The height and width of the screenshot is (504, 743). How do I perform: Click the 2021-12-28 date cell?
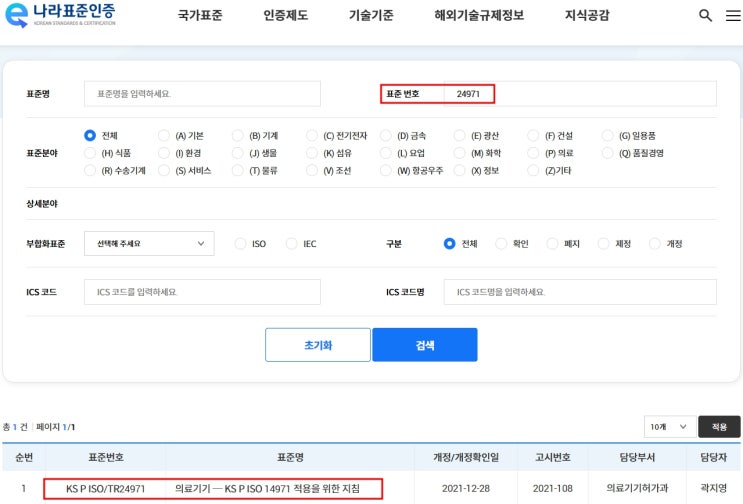point(466,488)
